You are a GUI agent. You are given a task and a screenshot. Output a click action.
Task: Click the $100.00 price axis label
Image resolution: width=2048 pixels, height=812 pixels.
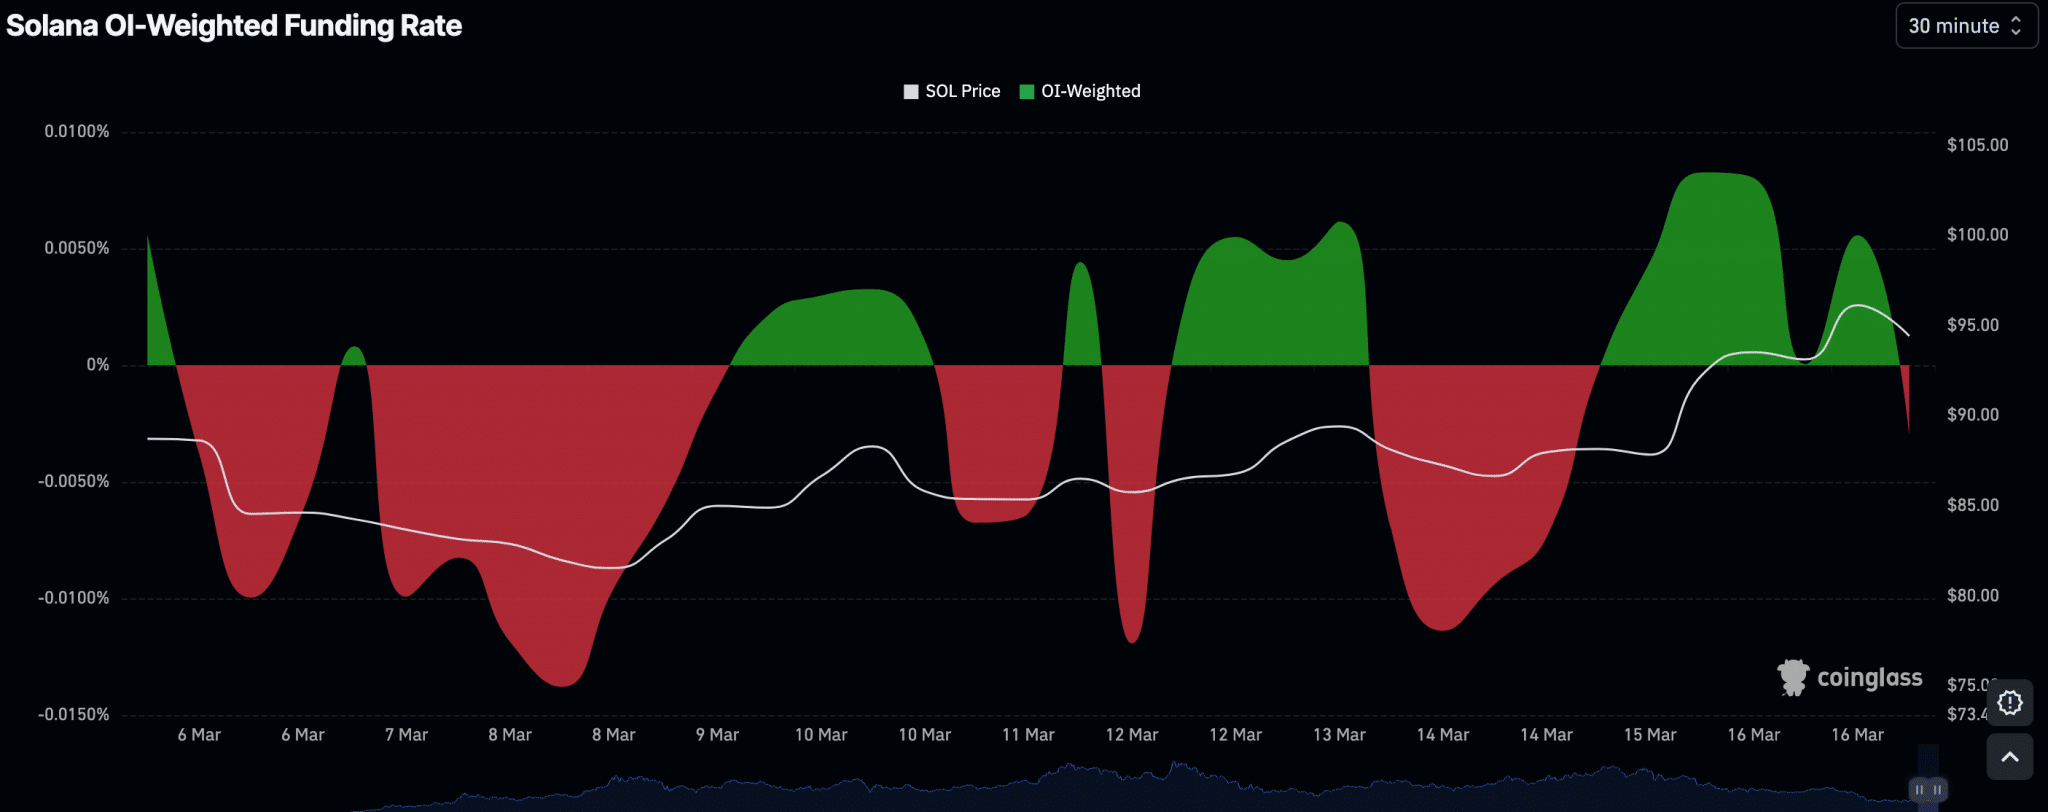(1977, 235)
